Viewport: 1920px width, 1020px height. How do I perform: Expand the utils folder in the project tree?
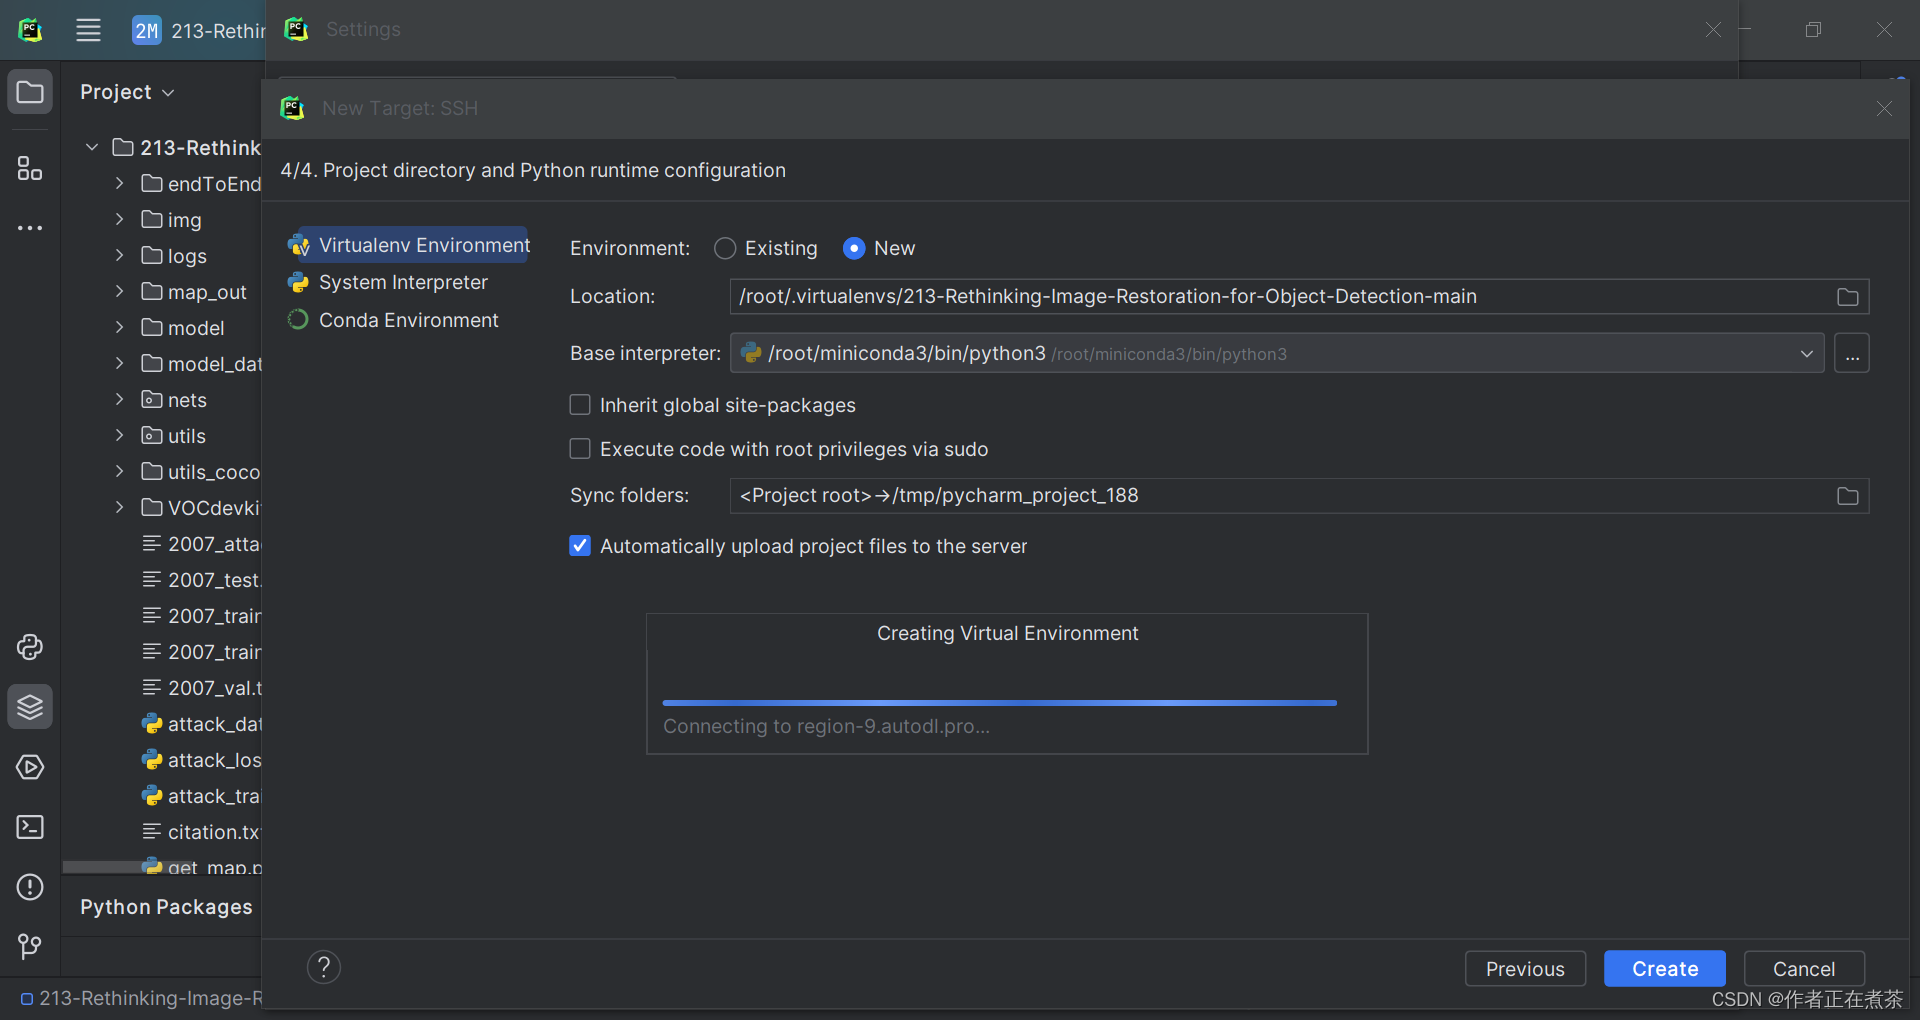coord(119,435)
